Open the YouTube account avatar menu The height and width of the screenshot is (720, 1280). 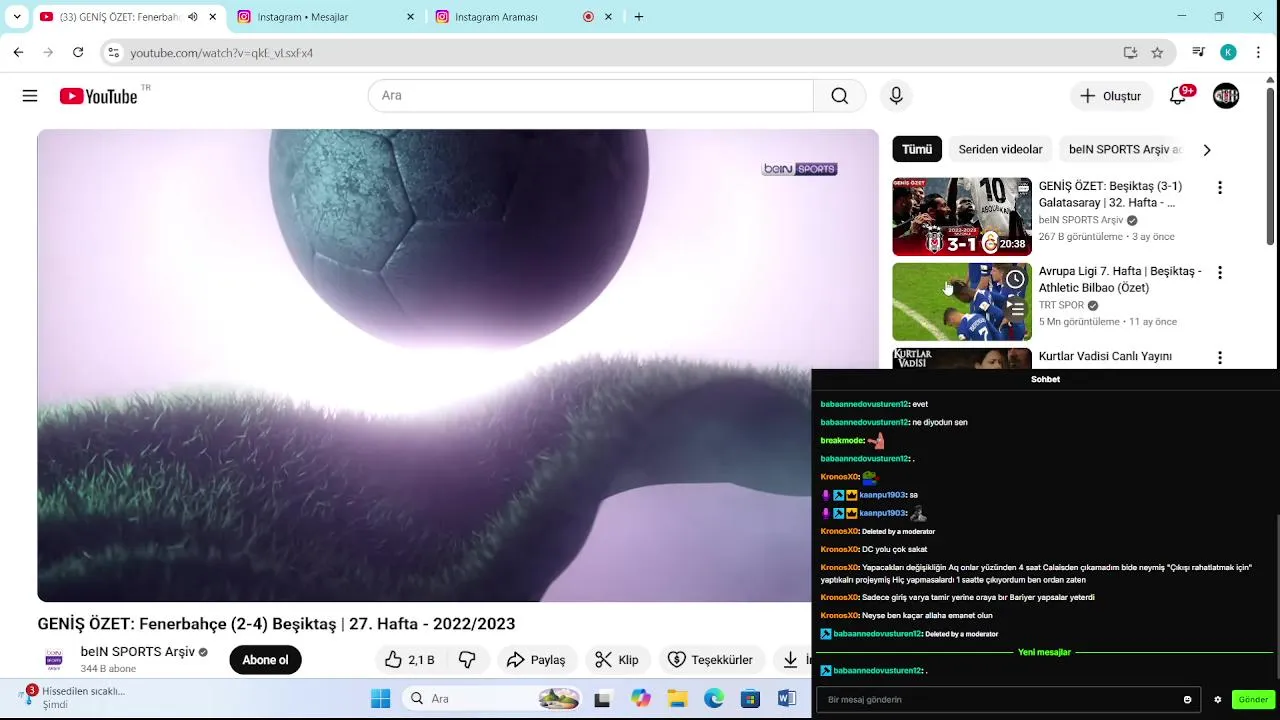(x=1226, y=96)
